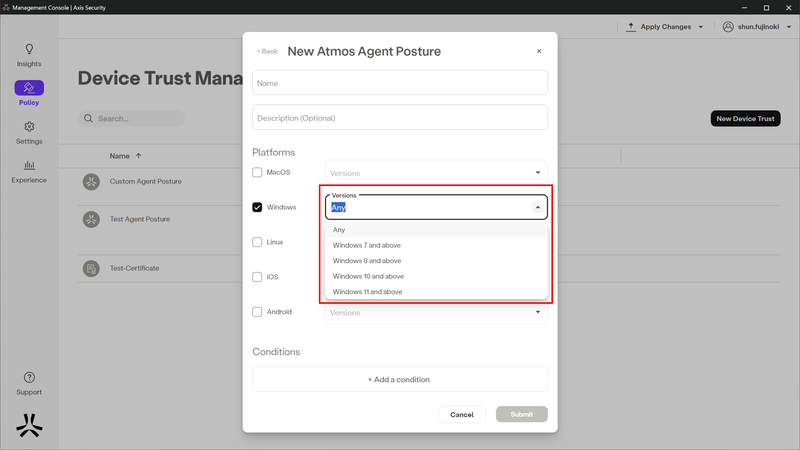Minimize the Management Console window

(744, 7)
